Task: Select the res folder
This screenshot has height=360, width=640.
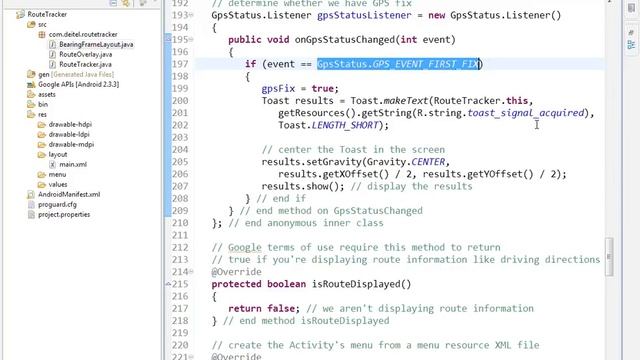Action: tap(37, 115)
